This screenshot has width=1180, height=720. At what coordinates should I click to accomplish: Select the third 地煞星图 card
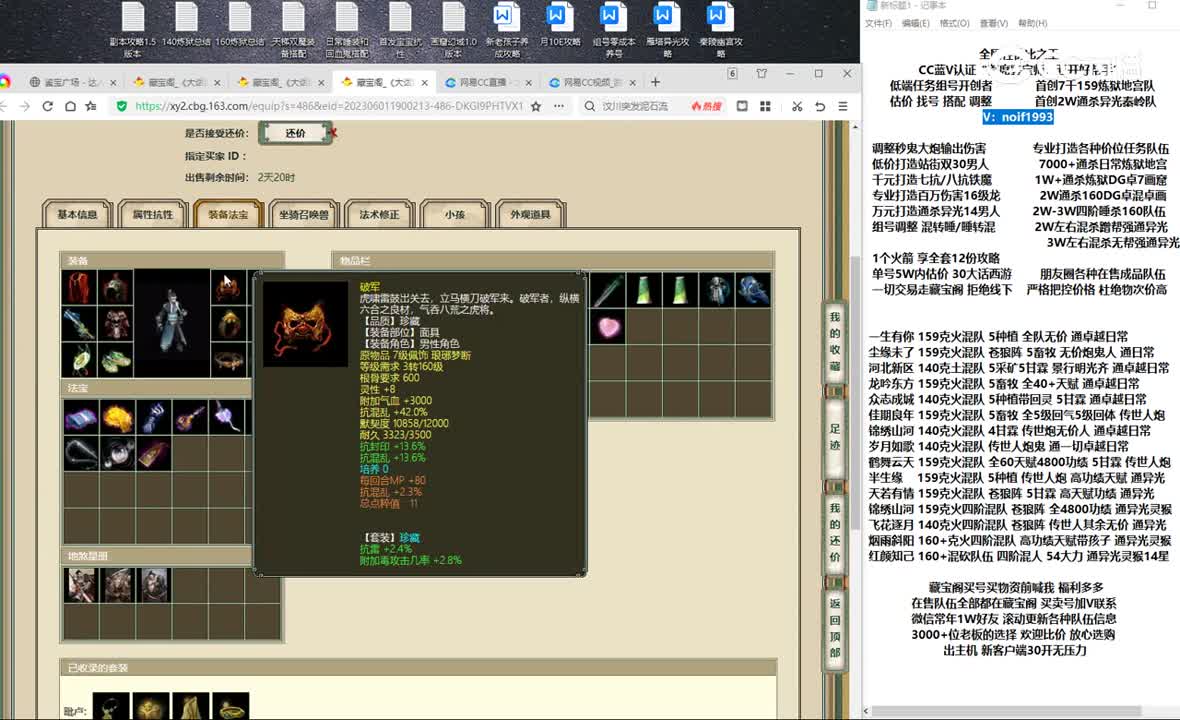[x=154, y=585]
